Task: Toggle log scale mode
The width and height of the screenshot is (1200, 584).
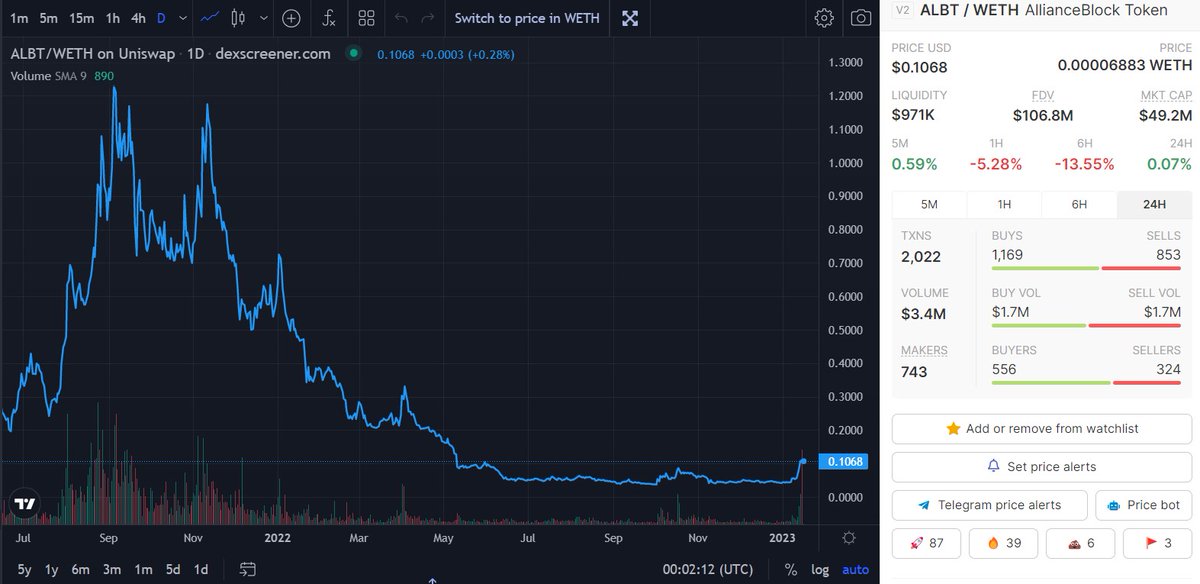Action: [x=820, y=569]
